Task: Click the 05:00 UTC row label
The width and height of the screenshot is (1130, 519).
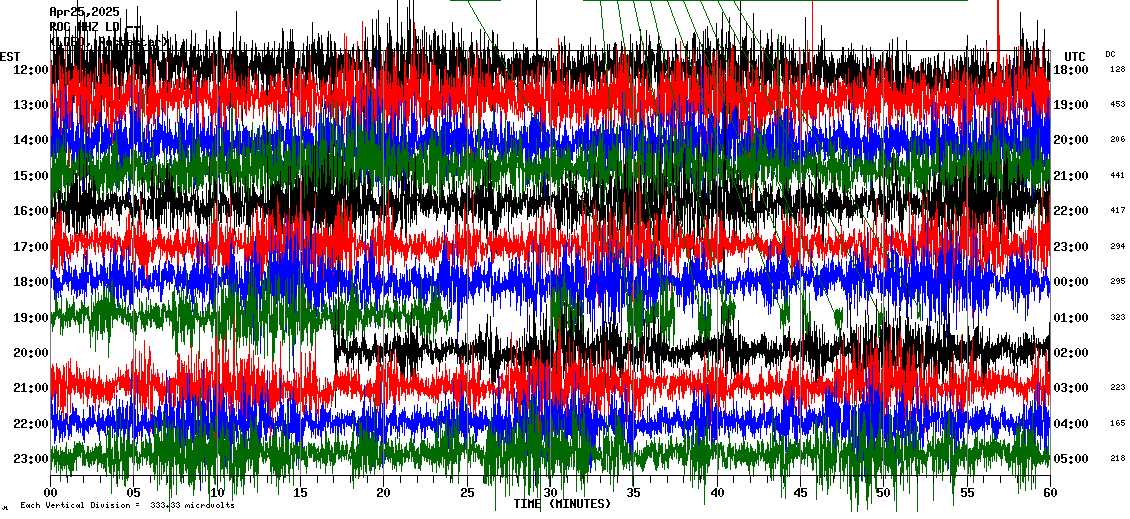Action: click(x=1070, y=458)
